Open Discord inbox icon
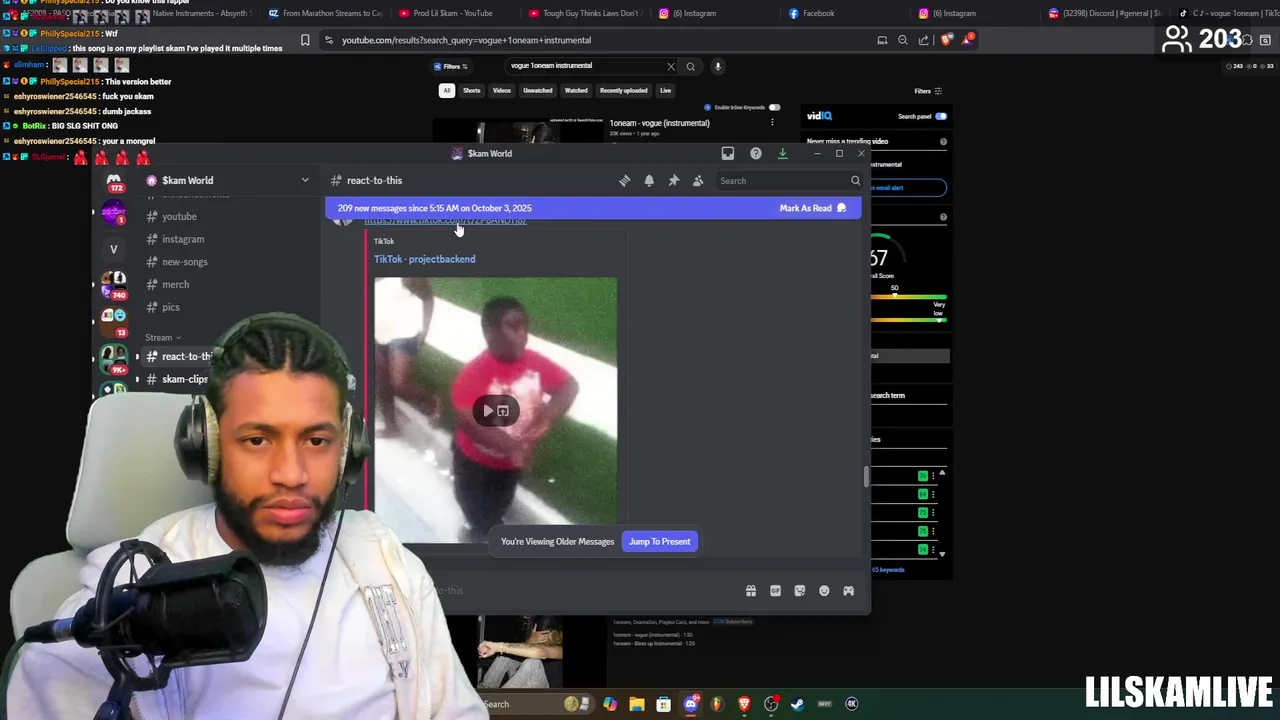1280x720 pixels. [728, 153]
